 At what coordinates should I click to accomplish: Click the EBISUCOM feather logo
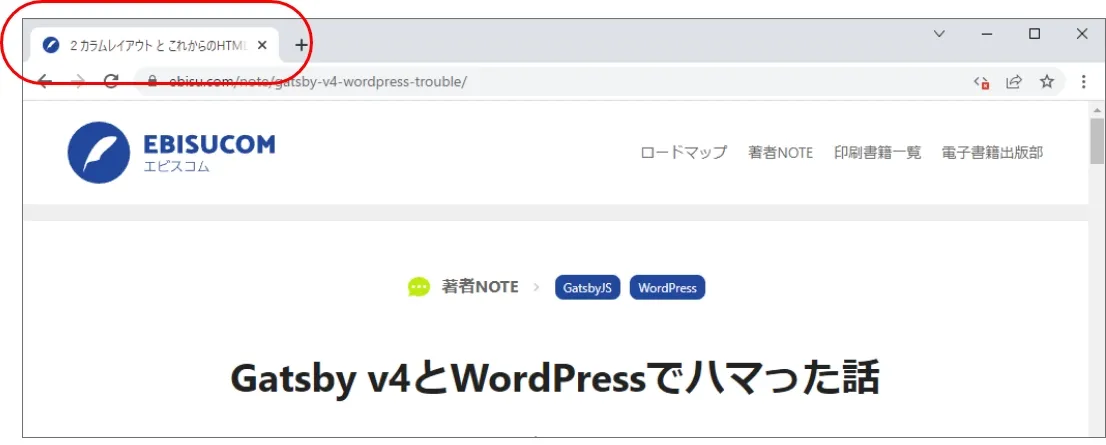coord(98,153)
